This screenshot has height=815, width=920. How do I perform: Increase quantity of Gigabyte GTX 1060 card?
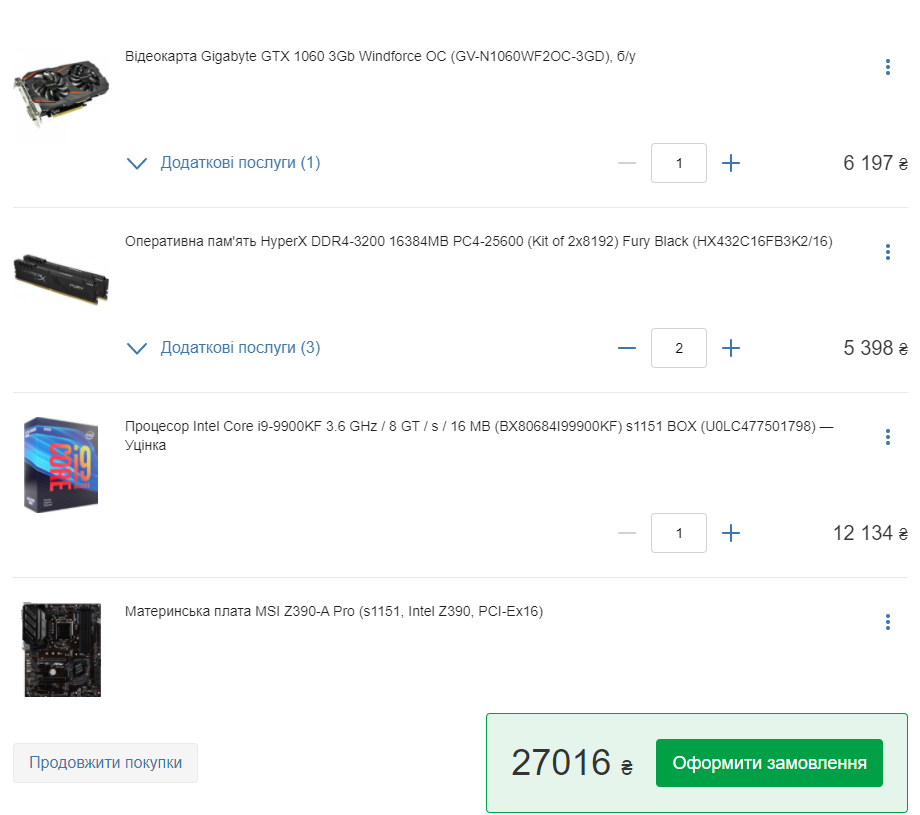coord(730,163)
